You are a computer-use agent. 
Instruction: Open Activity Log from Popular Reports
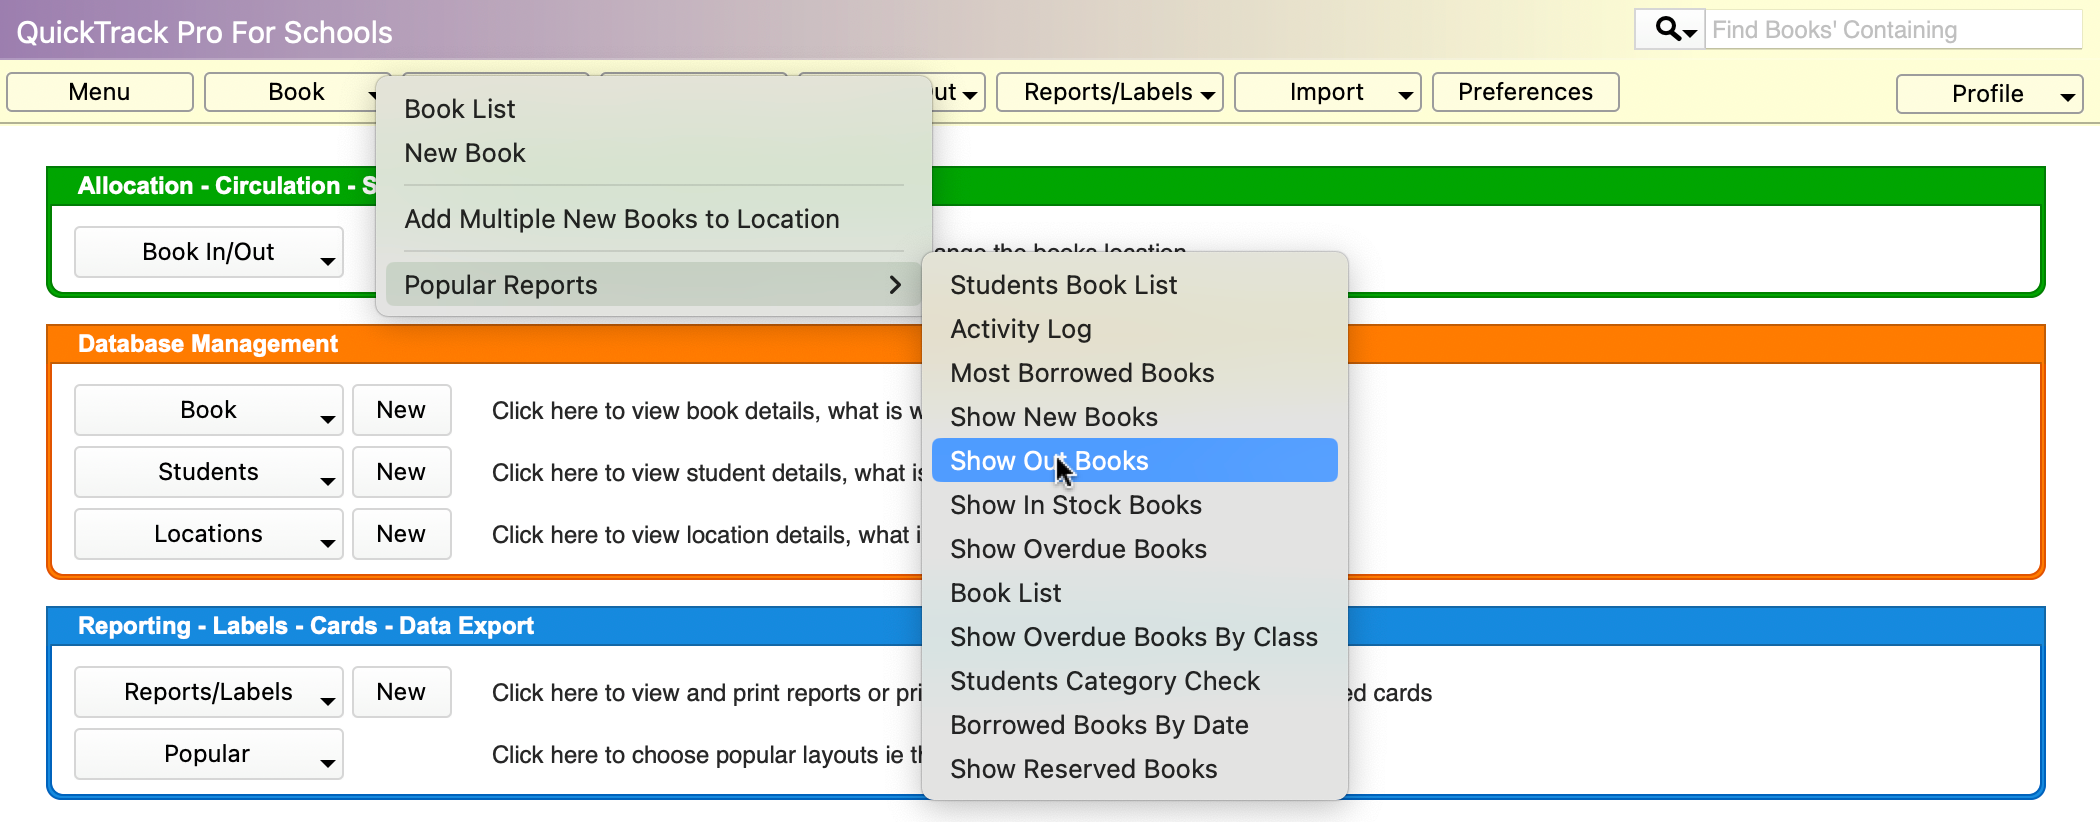pyautogui.click(x=1020, y=329)
